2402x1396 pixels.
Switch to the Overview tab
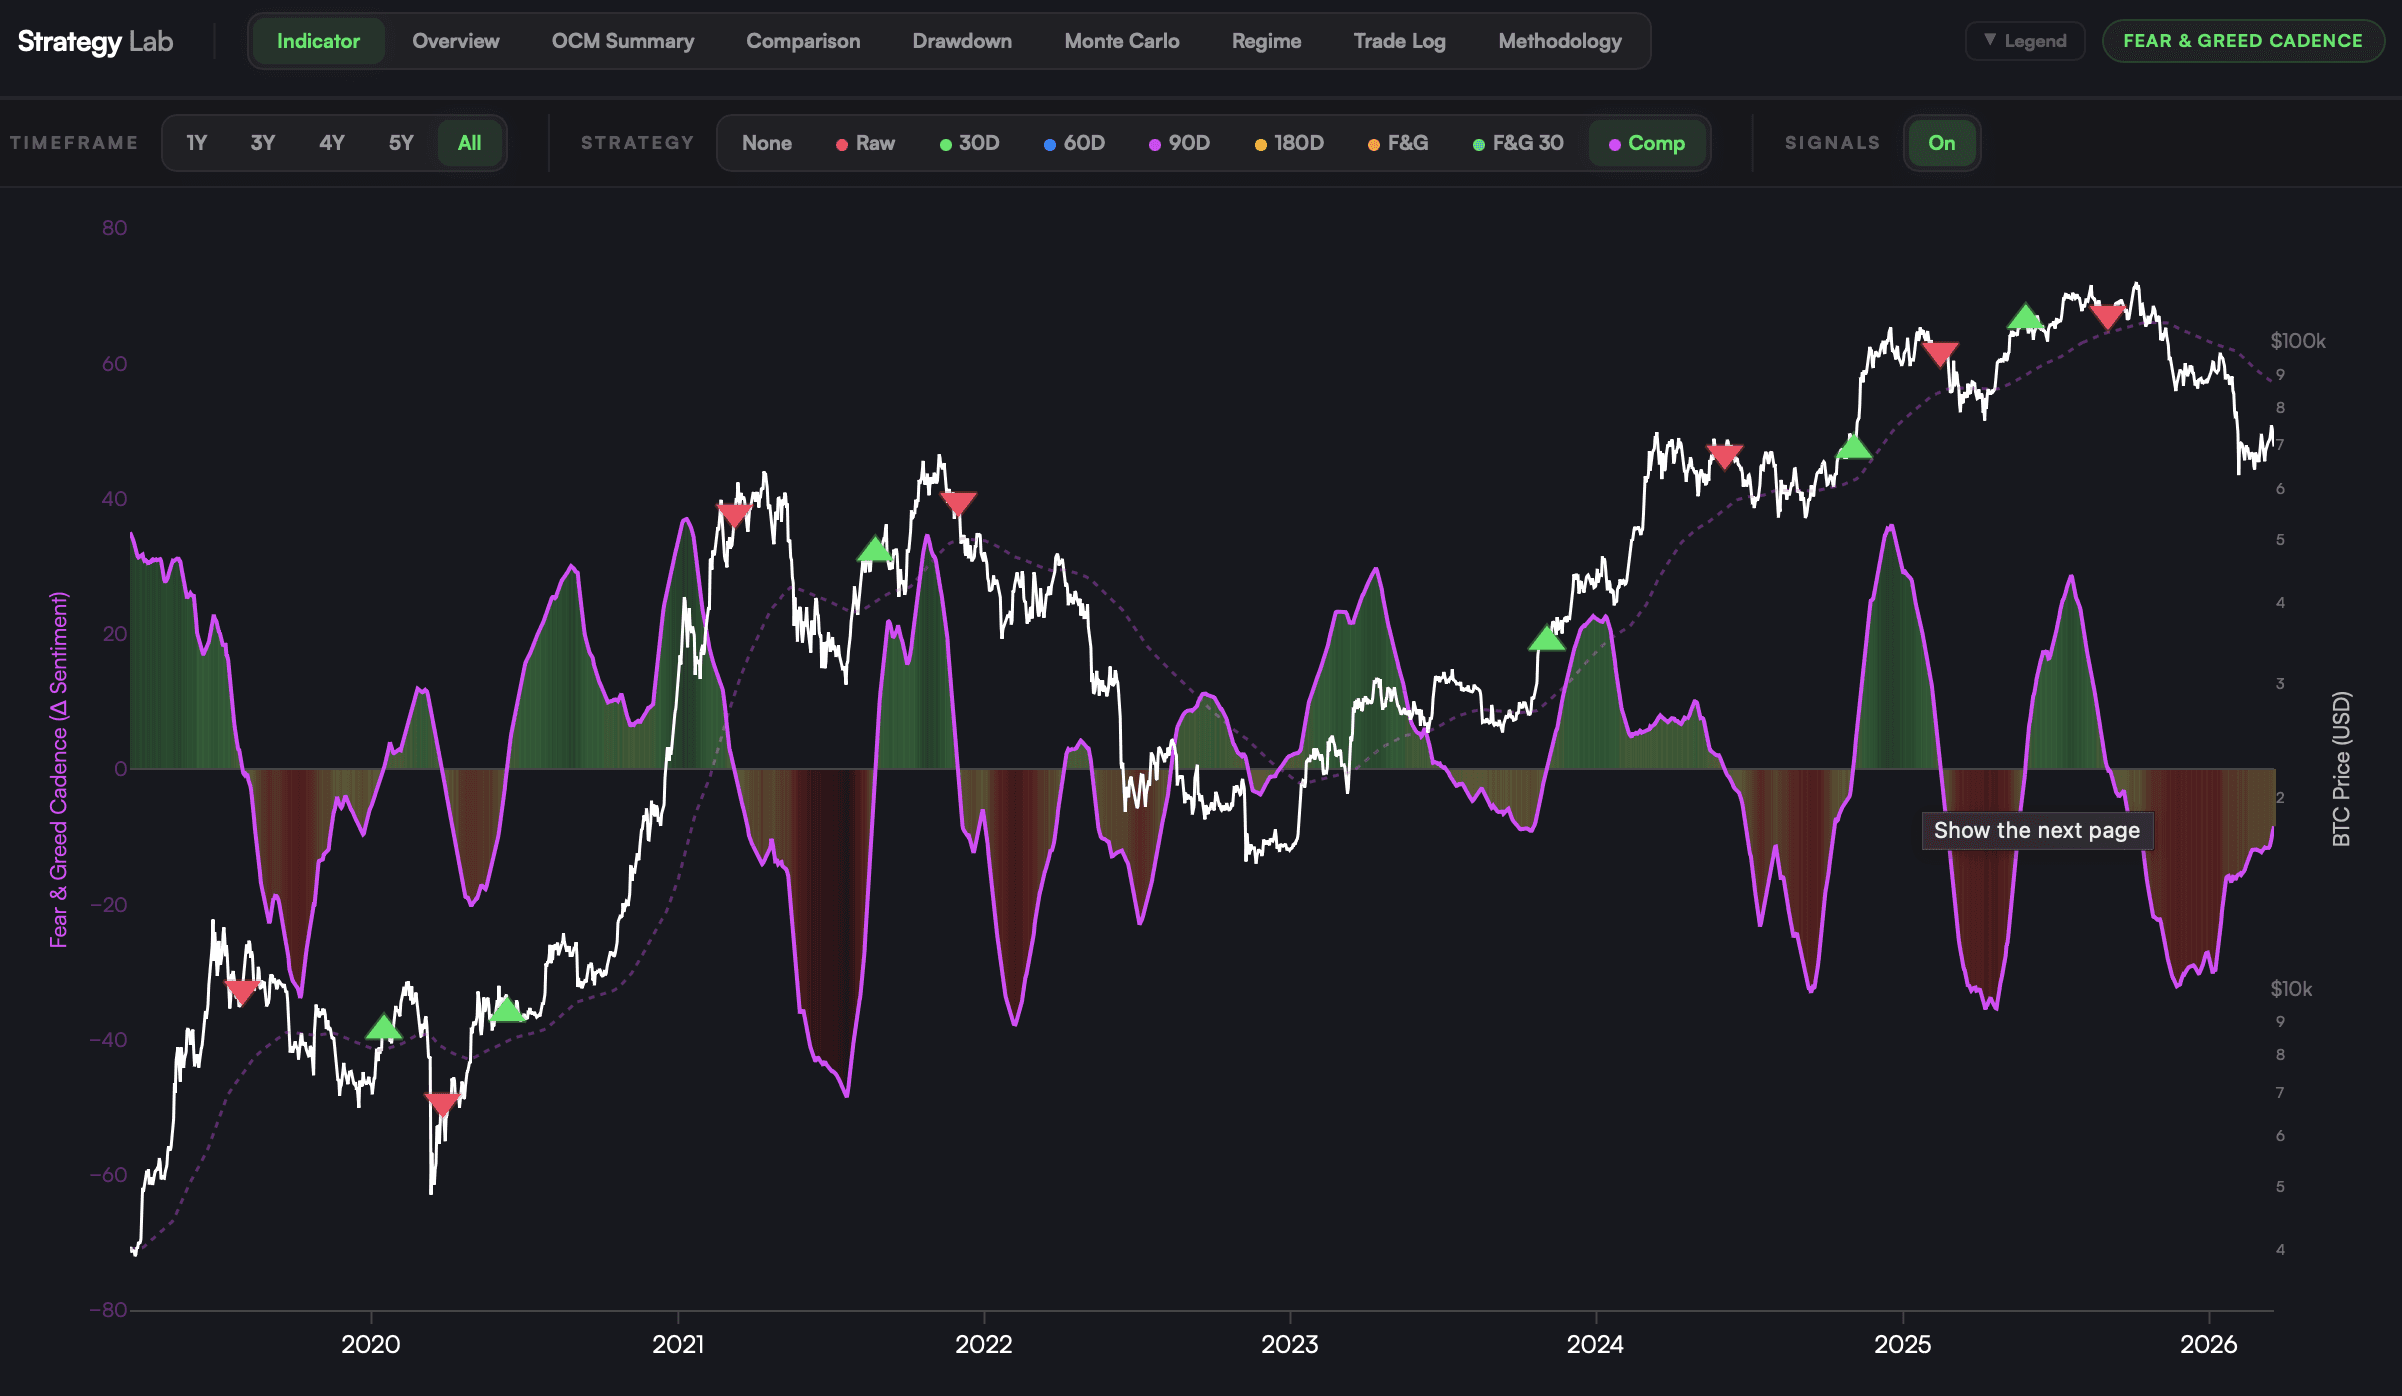(455, 41)
